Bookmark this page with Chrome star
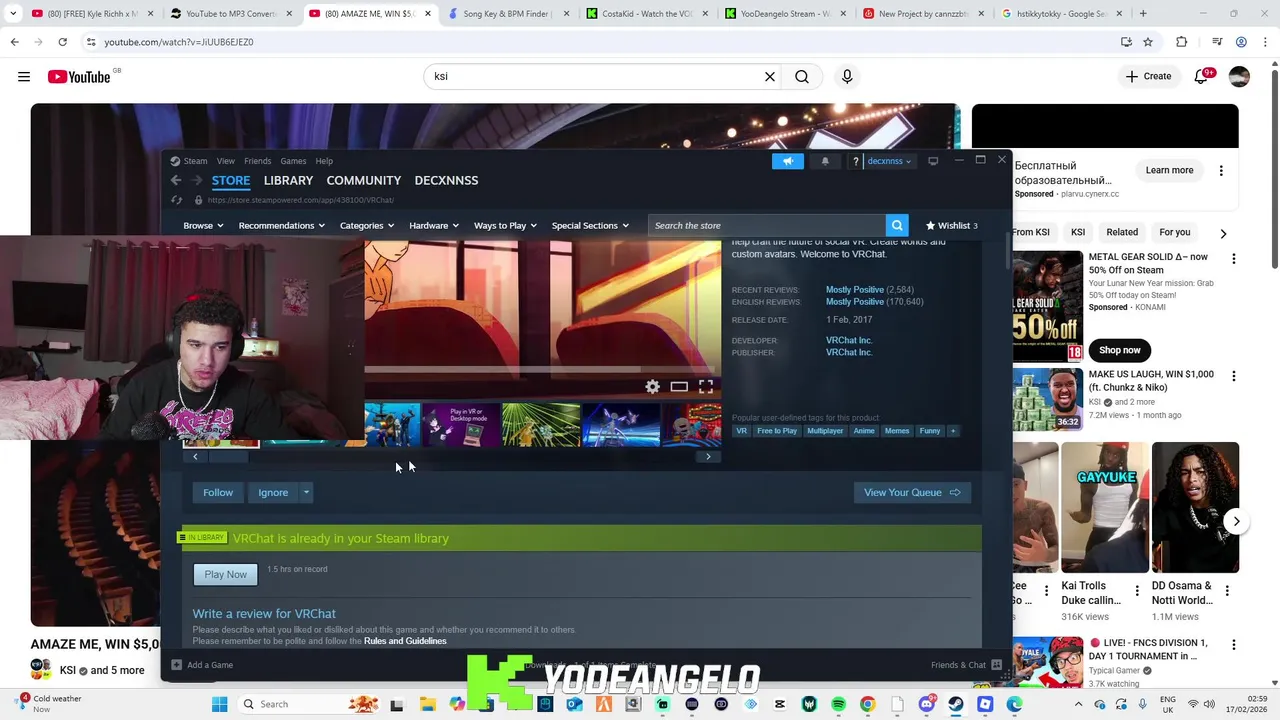Image resolution: width=1280 pixels, height=720 pixels. pos(1148,42)
